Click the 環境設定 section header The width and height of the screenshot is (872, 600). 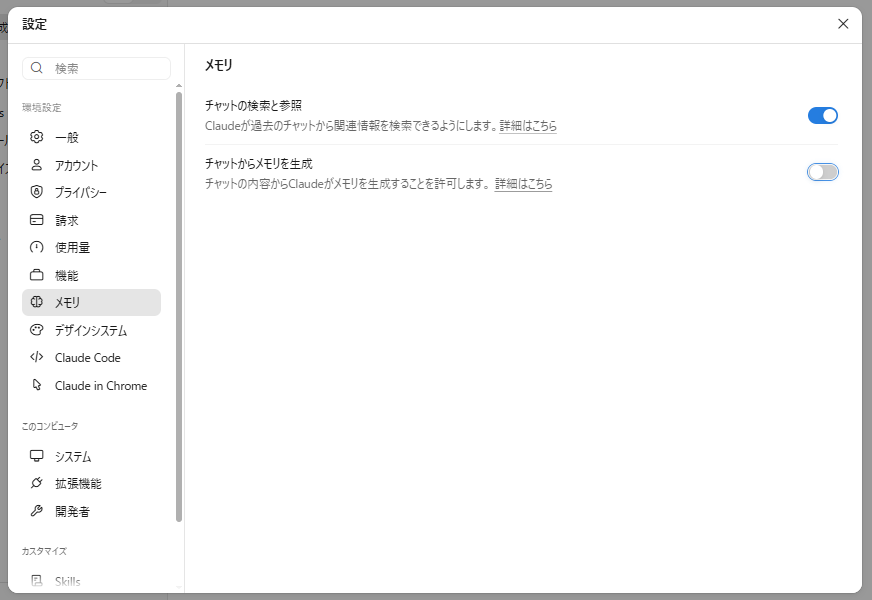tap(42, 107)
